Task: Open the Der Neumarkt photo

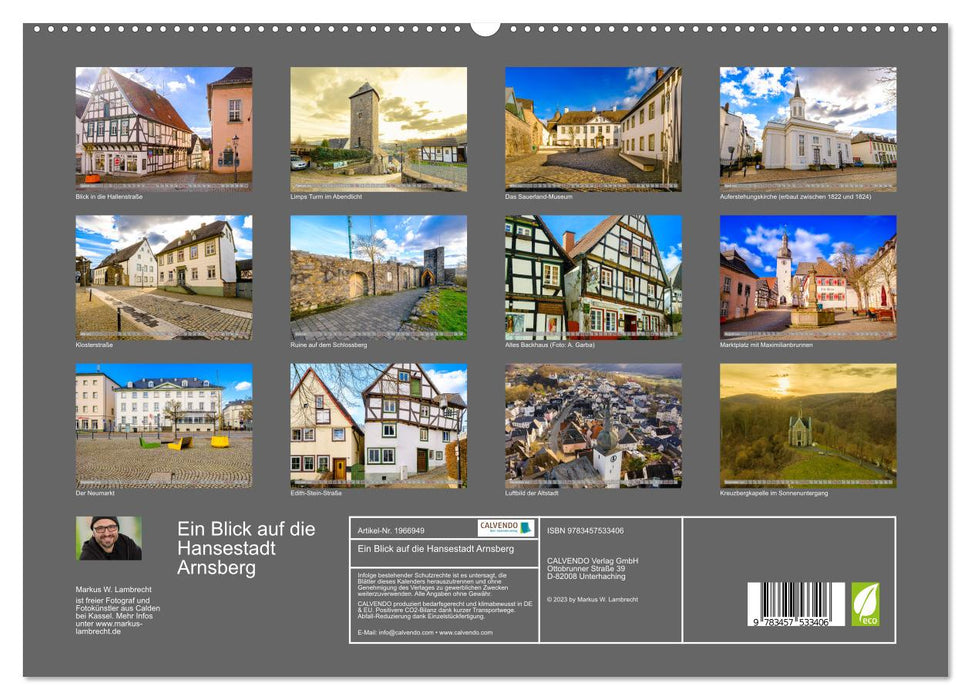Action: [164, 425]
